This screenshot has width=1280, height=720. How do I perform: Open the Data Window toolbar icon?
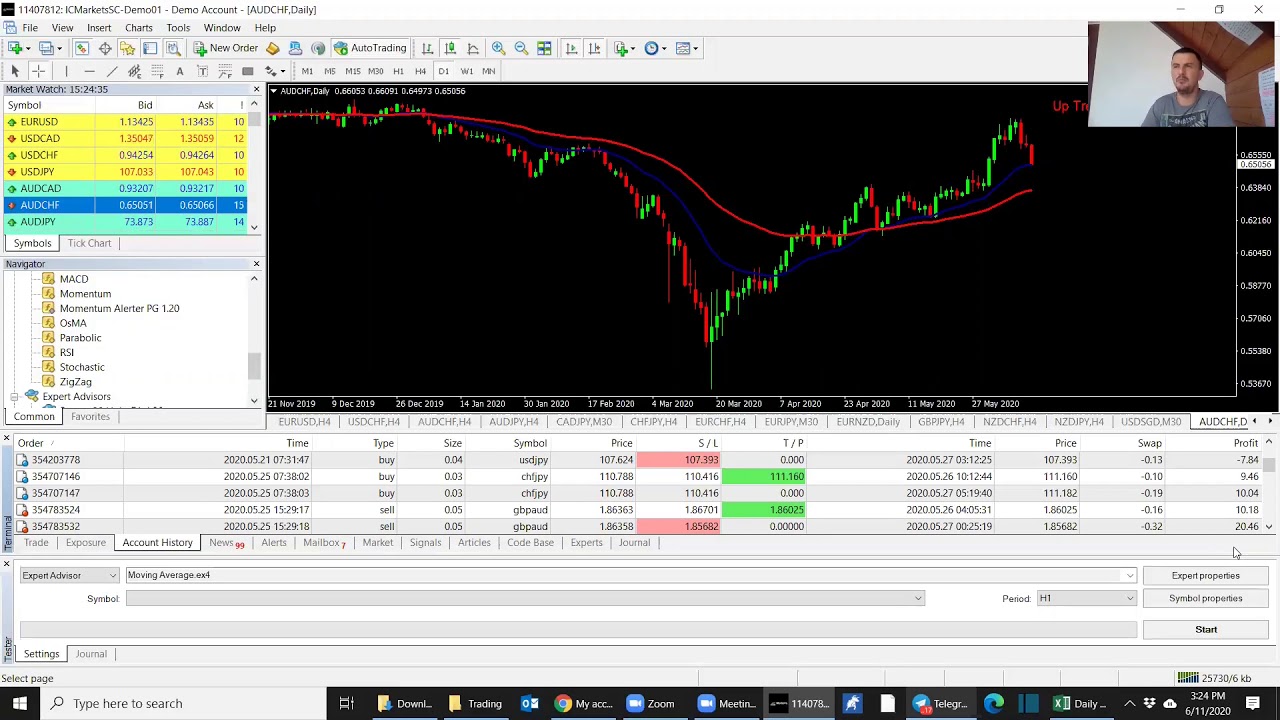click(105, 48)
